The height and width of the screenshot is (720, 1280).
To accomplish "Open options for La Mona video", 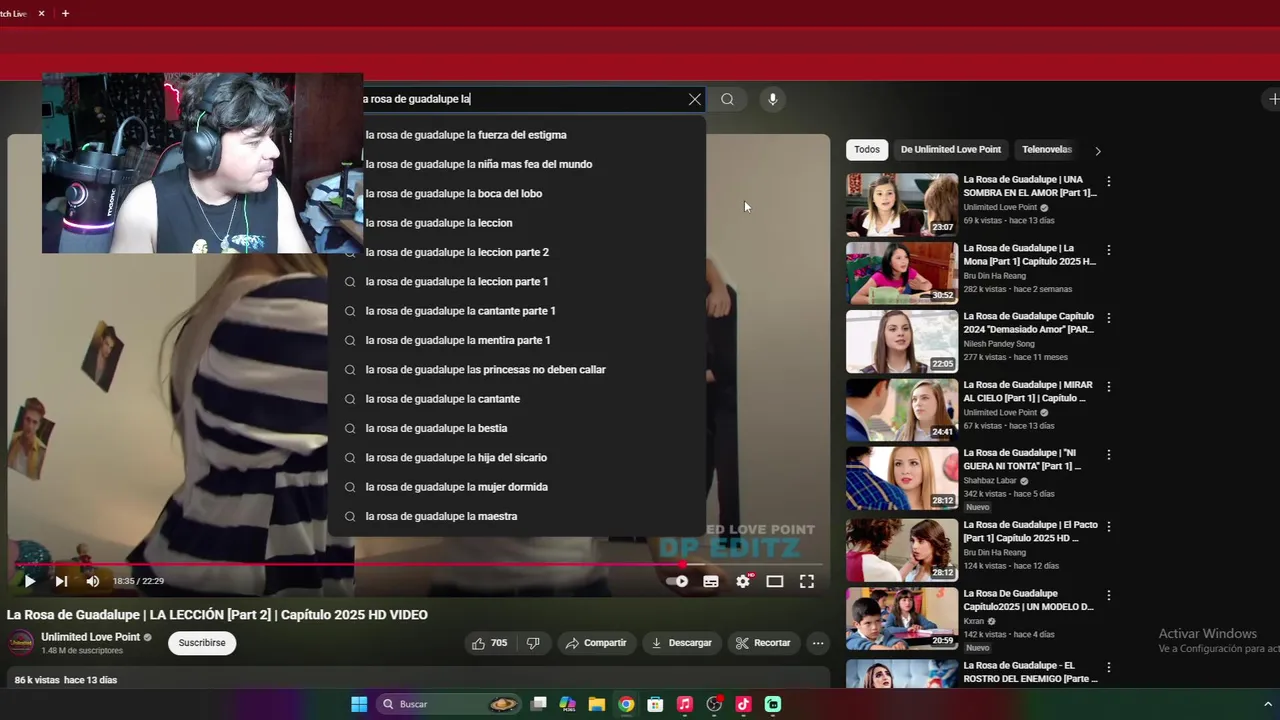I will point(1108,250).
